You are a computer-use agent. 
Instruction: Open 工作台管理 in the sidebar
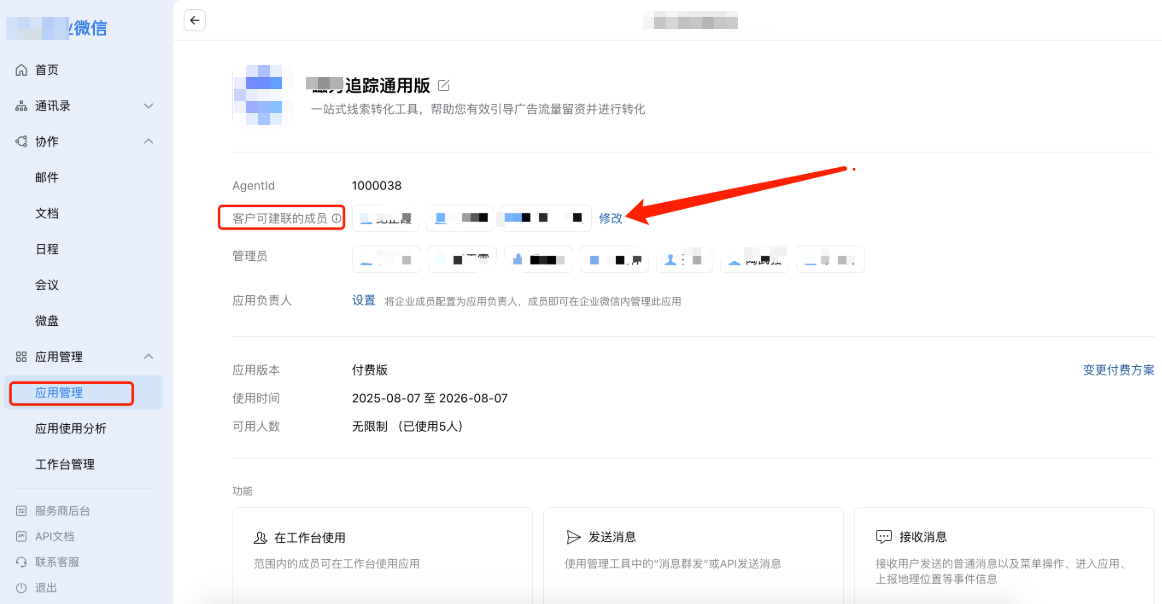click(x=69, y=463)
